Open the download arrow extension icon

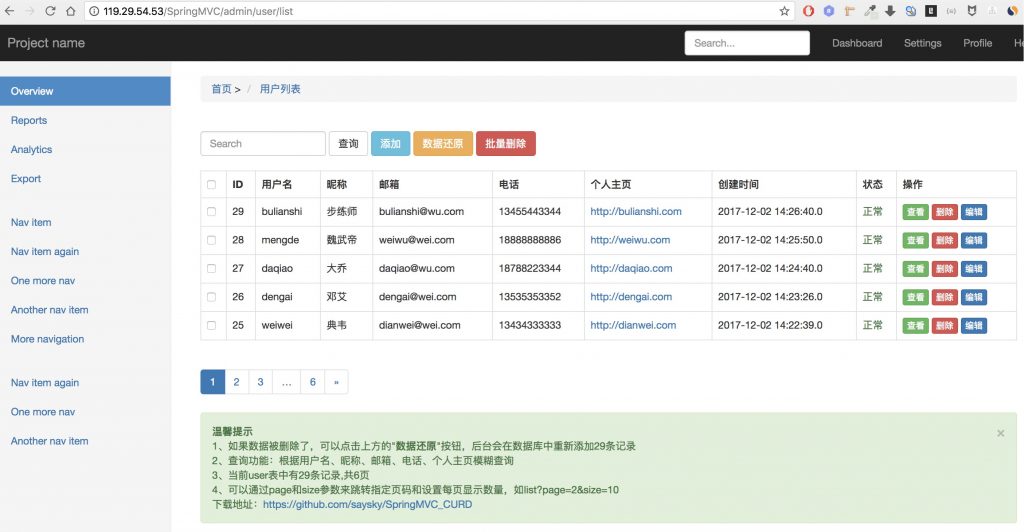890,11
